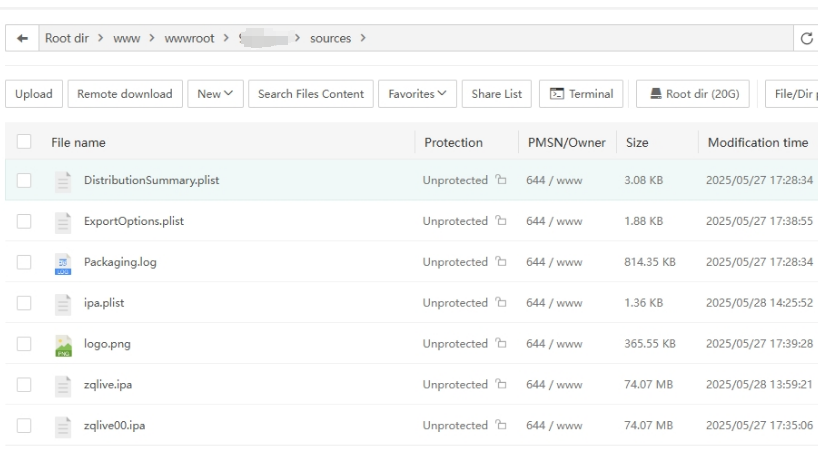Click the Search Files Content button
This screenshot has width=818, height=473.
point(311,94)
